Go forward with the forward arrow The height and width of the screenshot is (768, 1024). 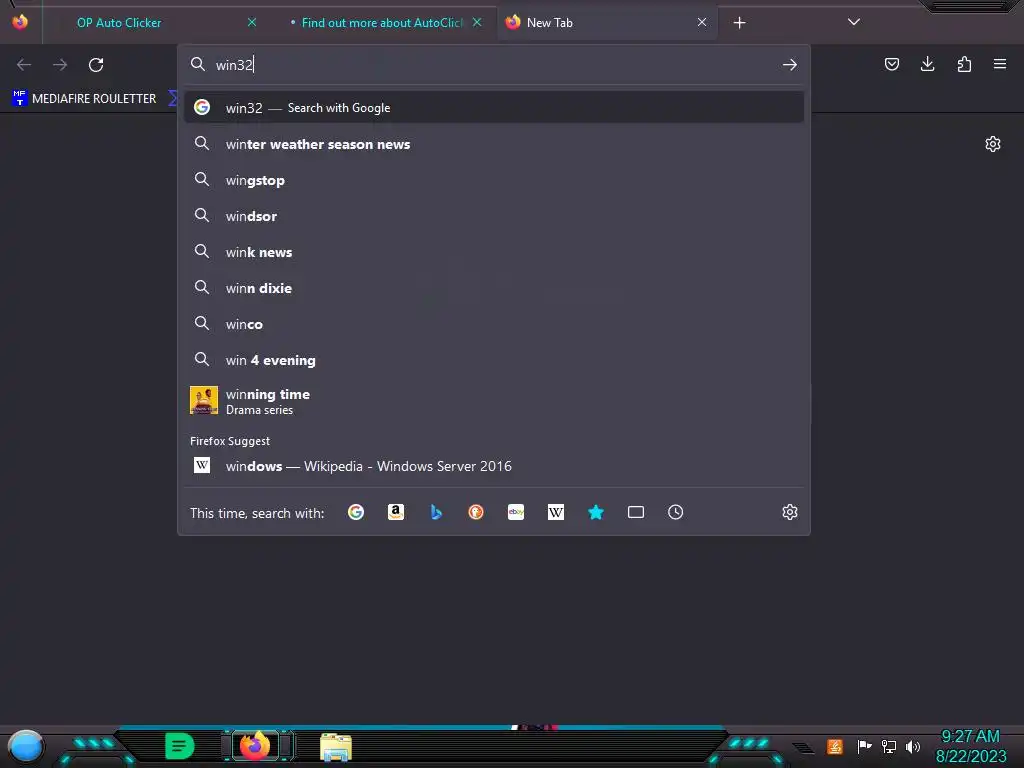click(x=60, y=65)
